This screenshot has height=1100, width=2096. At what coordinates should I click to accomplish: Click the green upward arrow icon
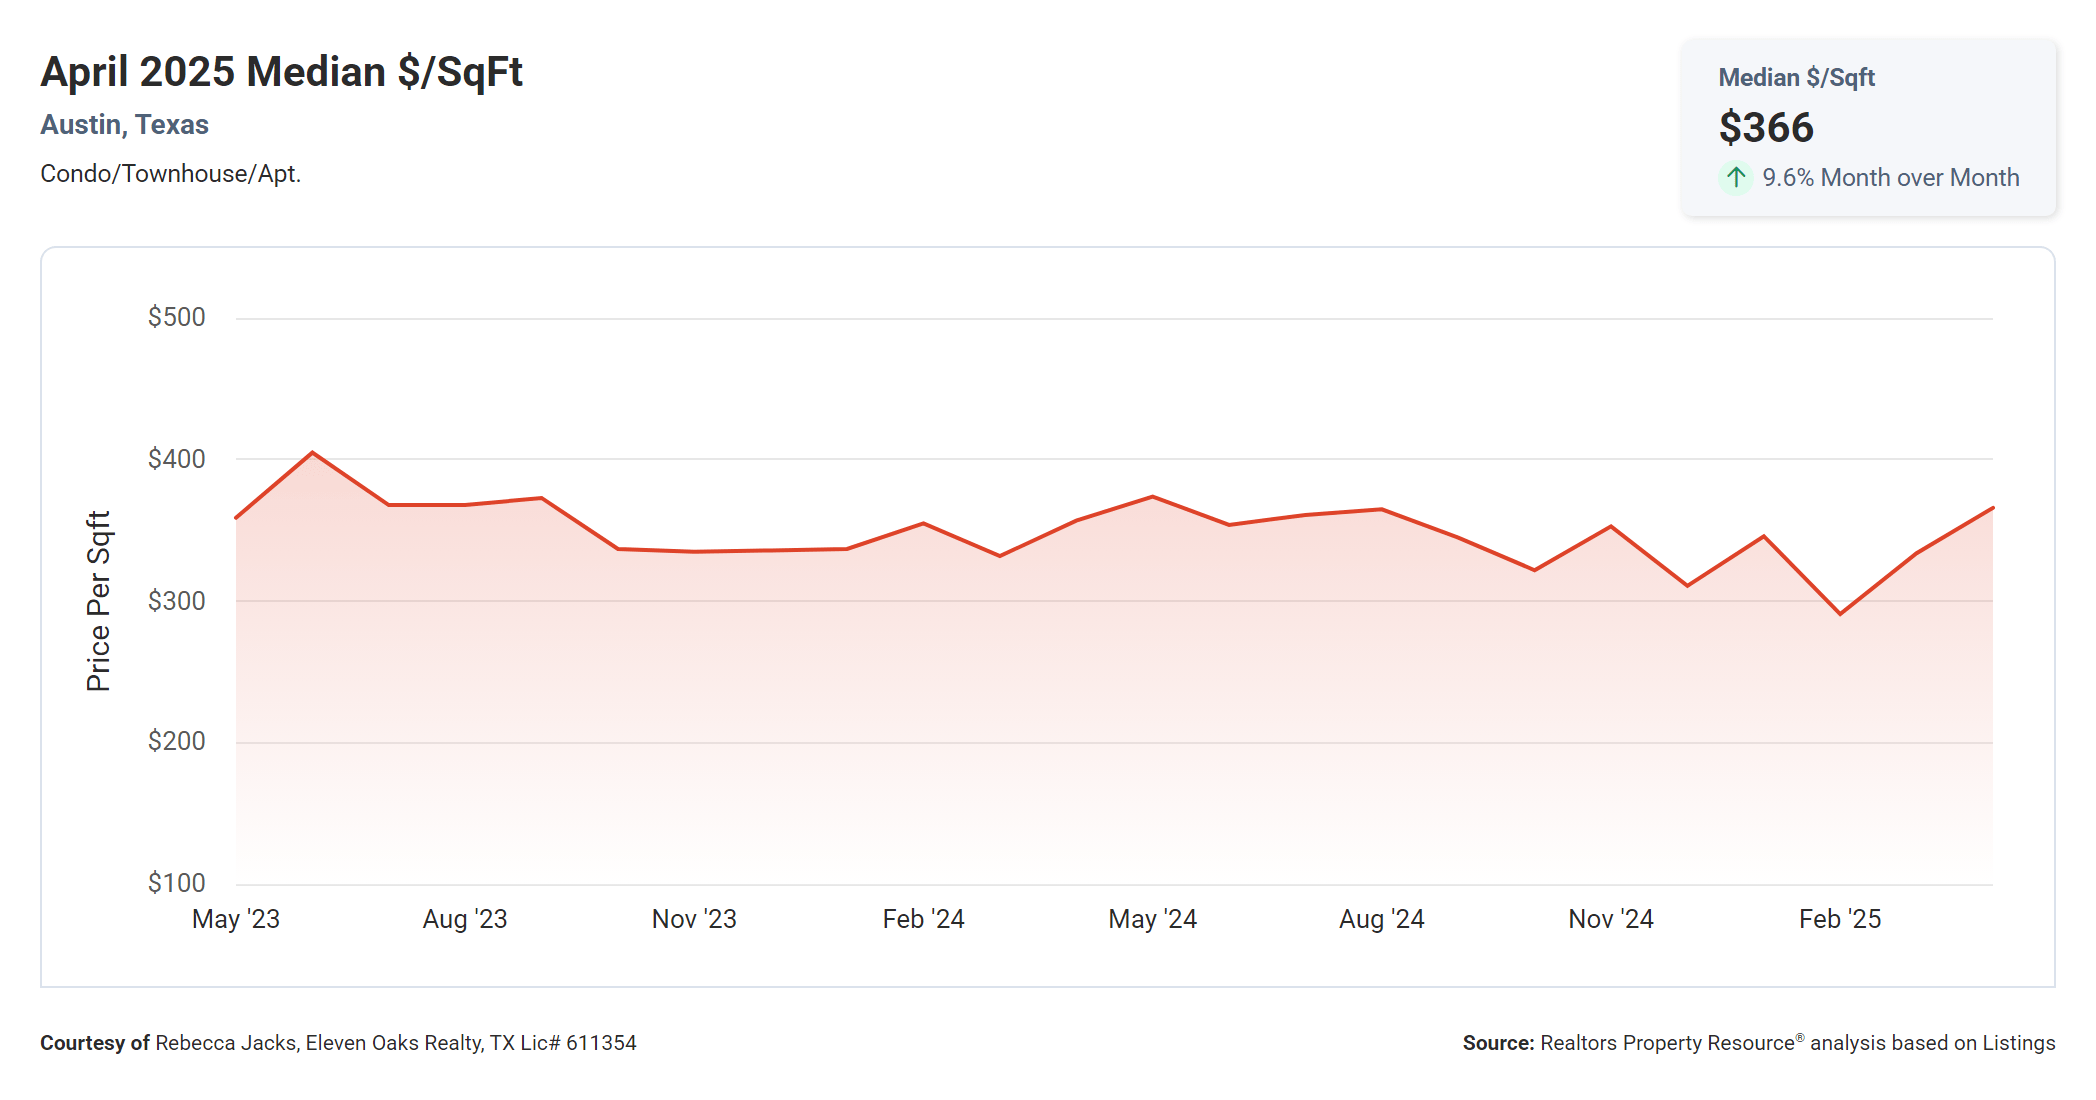coord(1736,178)
